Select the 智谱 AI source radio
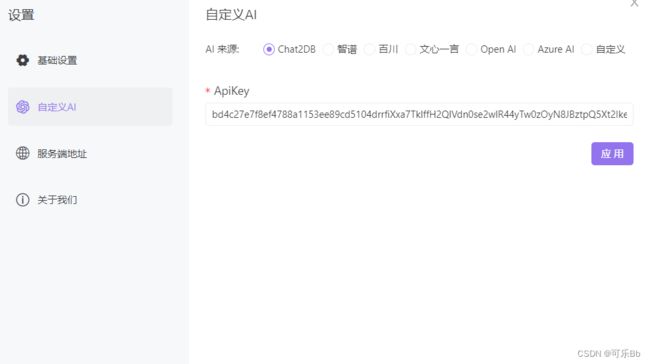The image size is (650, 364). point(328,49)
